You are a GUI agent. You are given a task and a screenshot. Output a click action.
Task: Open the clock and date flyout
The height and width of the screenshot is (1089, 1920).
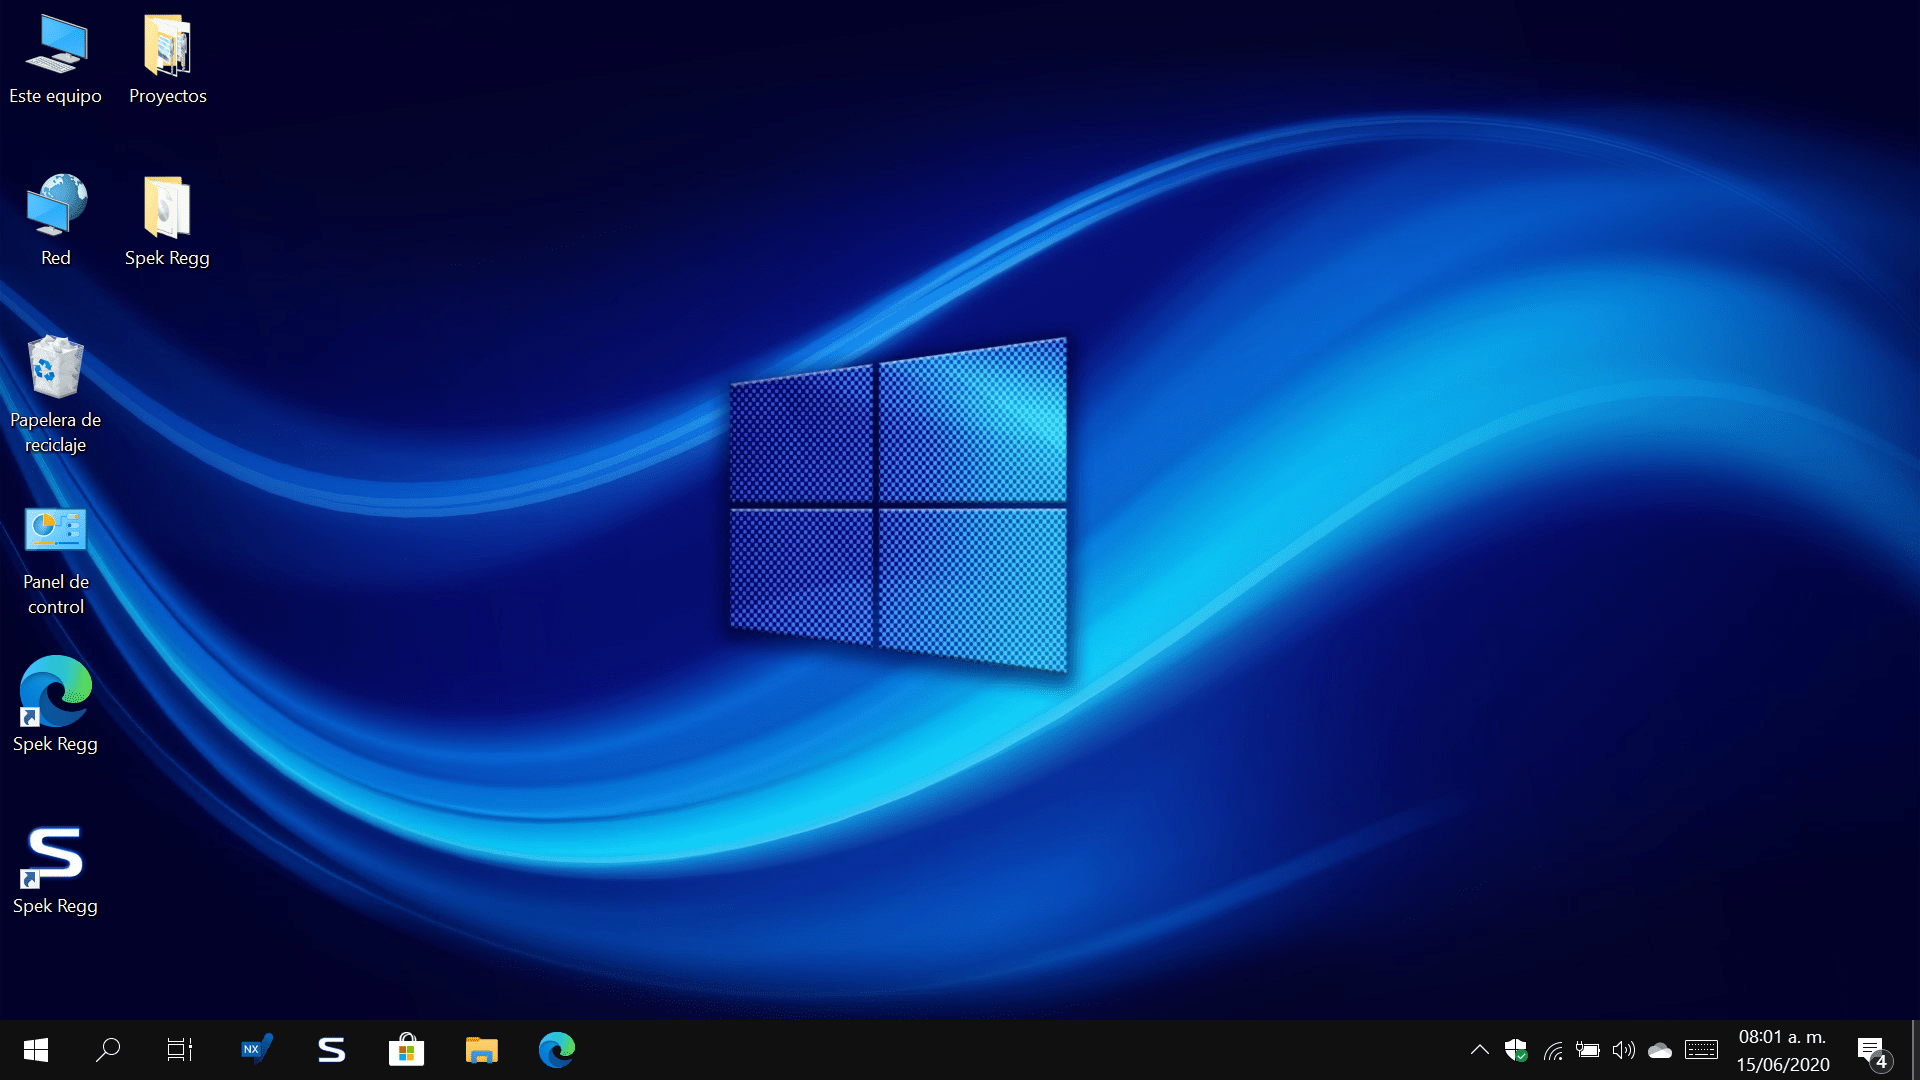[x=1782, y=1050]
